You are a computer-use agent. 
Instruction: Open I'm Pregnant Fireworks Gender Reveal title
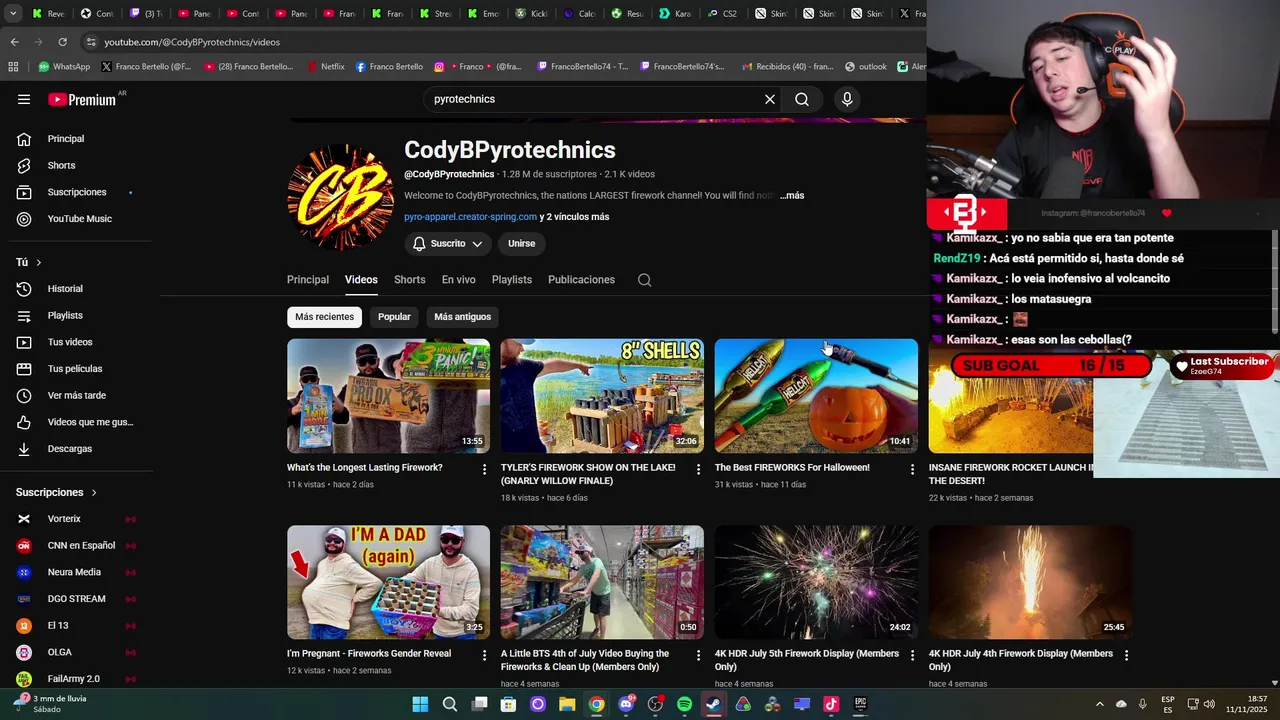369,654
